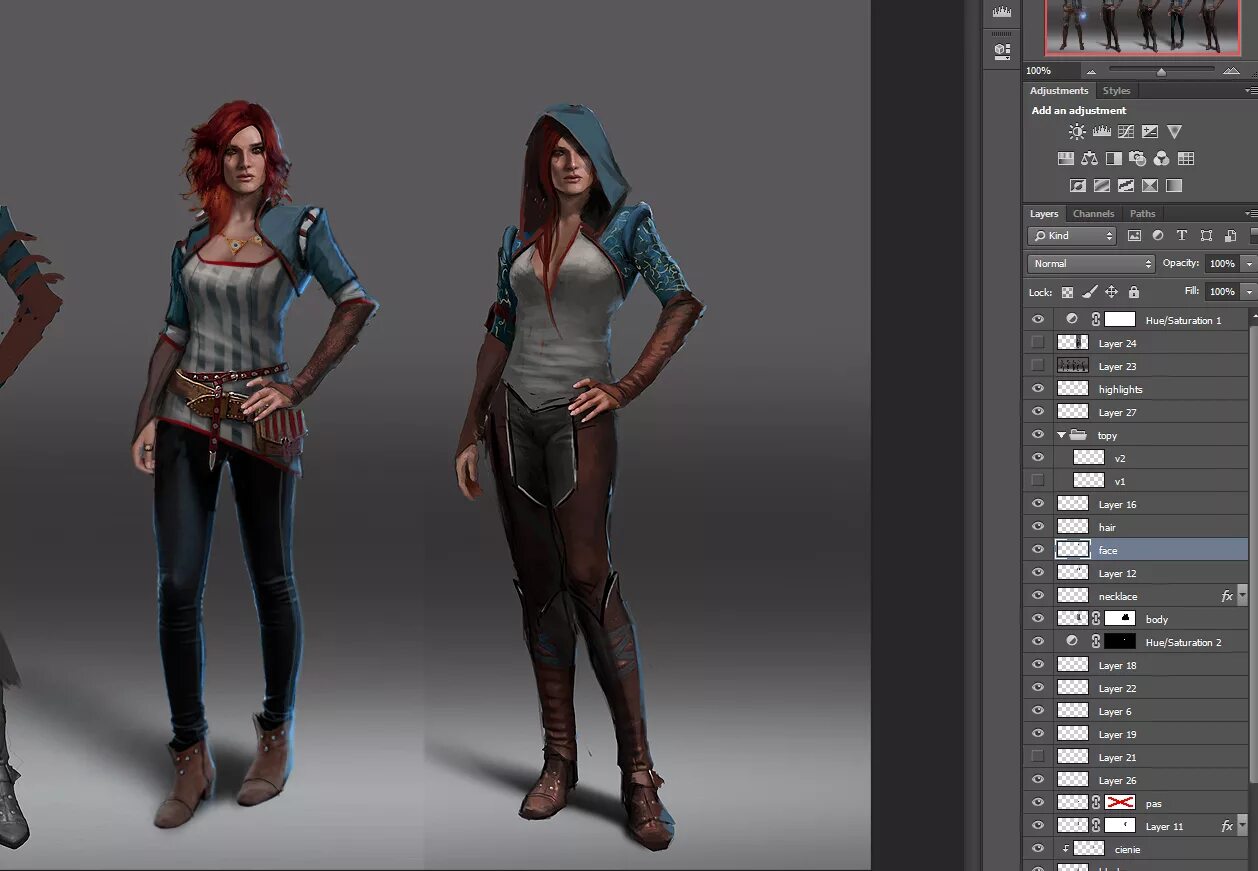Open the Adjustments panel flyout menu
Screen dimensions: 1258x871
click(x=1251, y=91)
